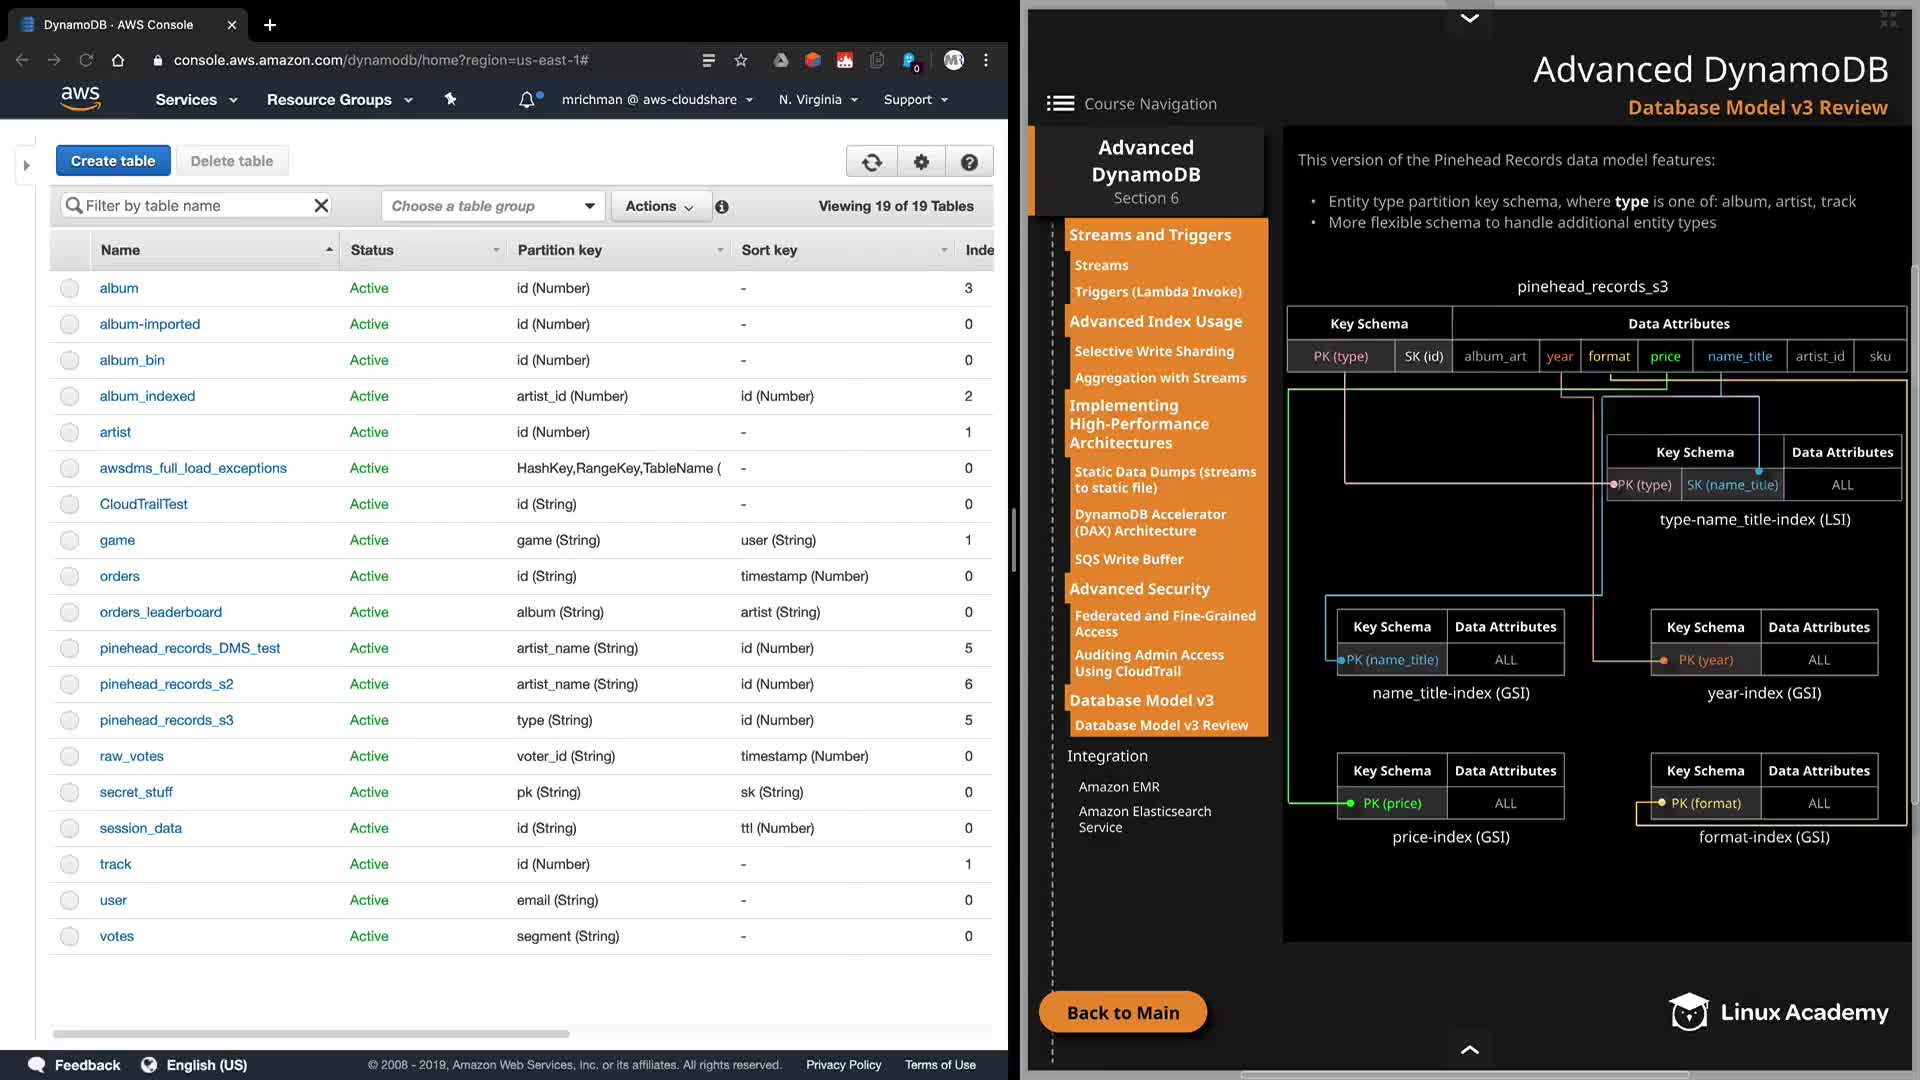Clear the table name filter X
Screen dimensions: 1920x1080
point(321,206)
